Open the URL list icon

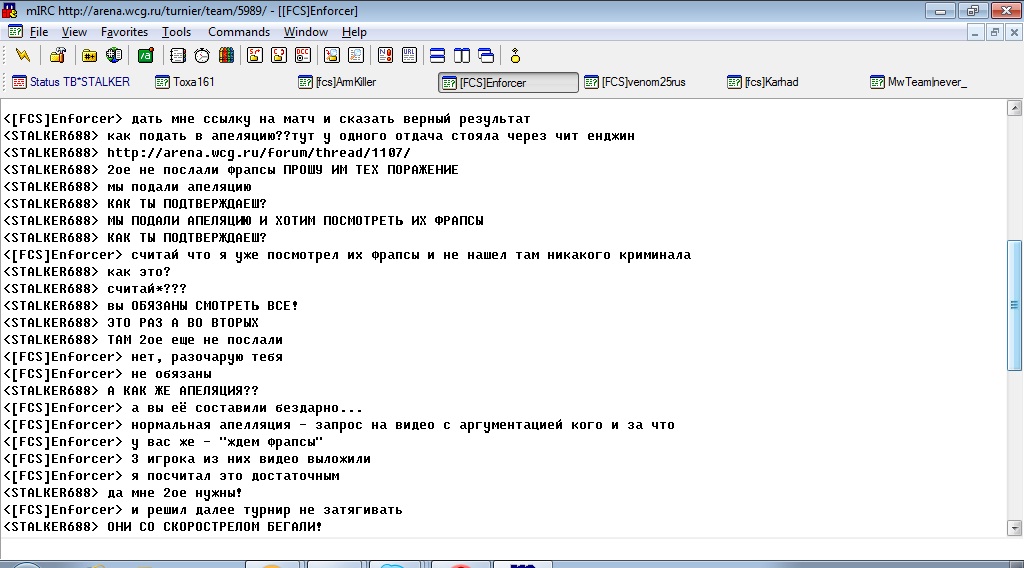(x=407, y=55)
